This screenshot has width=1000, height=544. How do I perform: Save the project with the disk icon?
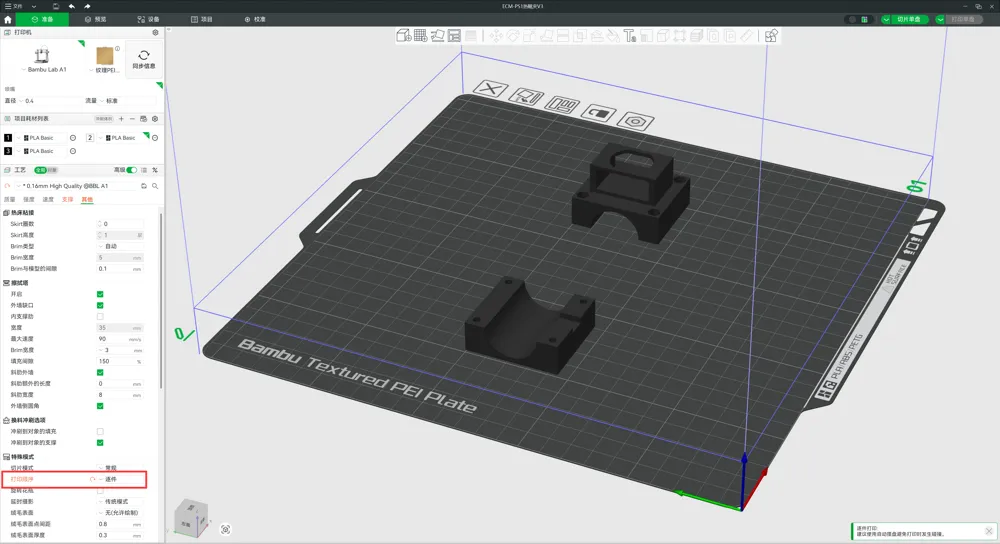click(56, 6)
